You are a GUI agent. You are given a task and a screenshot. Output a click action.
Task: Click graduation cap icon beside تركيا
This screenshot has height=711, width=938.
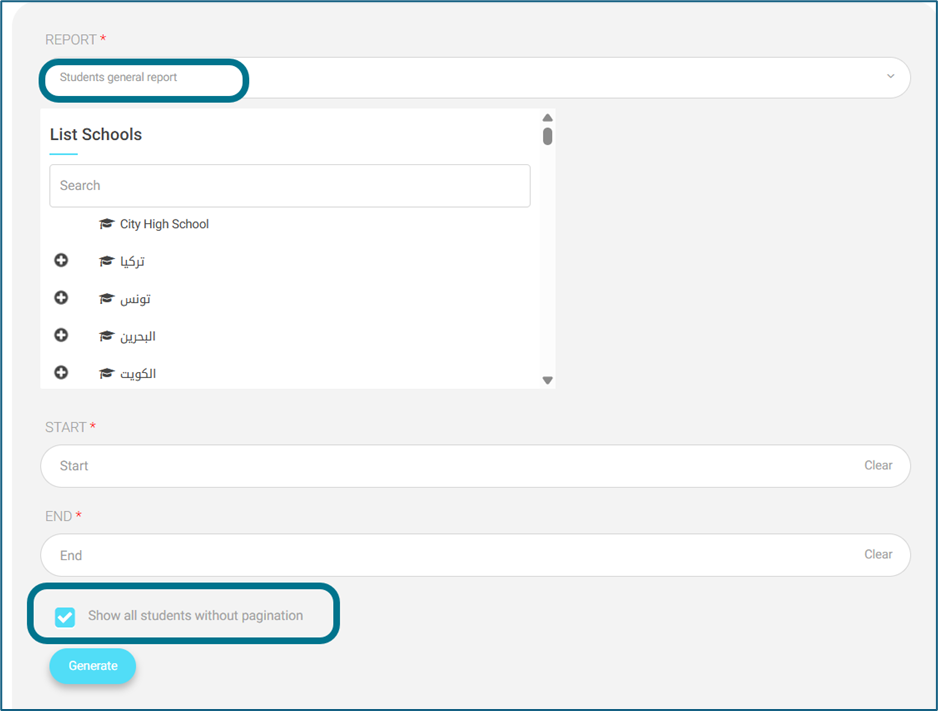107,261
